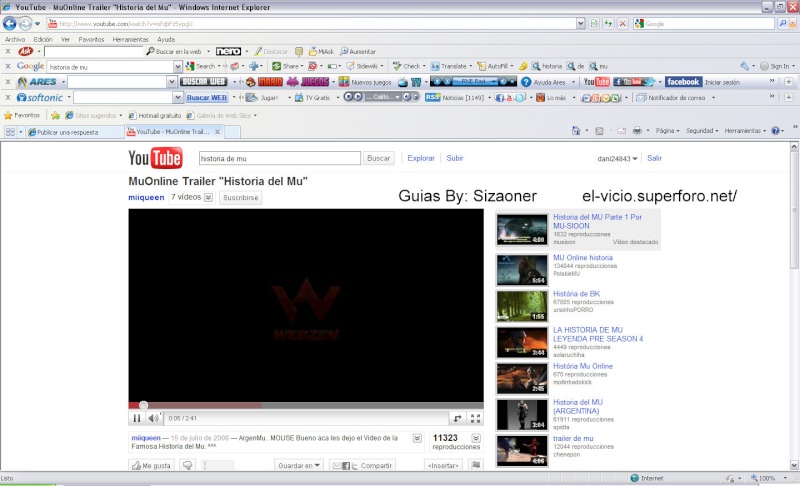Open the address bar URL dropdown
The image size is (800, 486).
[x=581, y=23]
